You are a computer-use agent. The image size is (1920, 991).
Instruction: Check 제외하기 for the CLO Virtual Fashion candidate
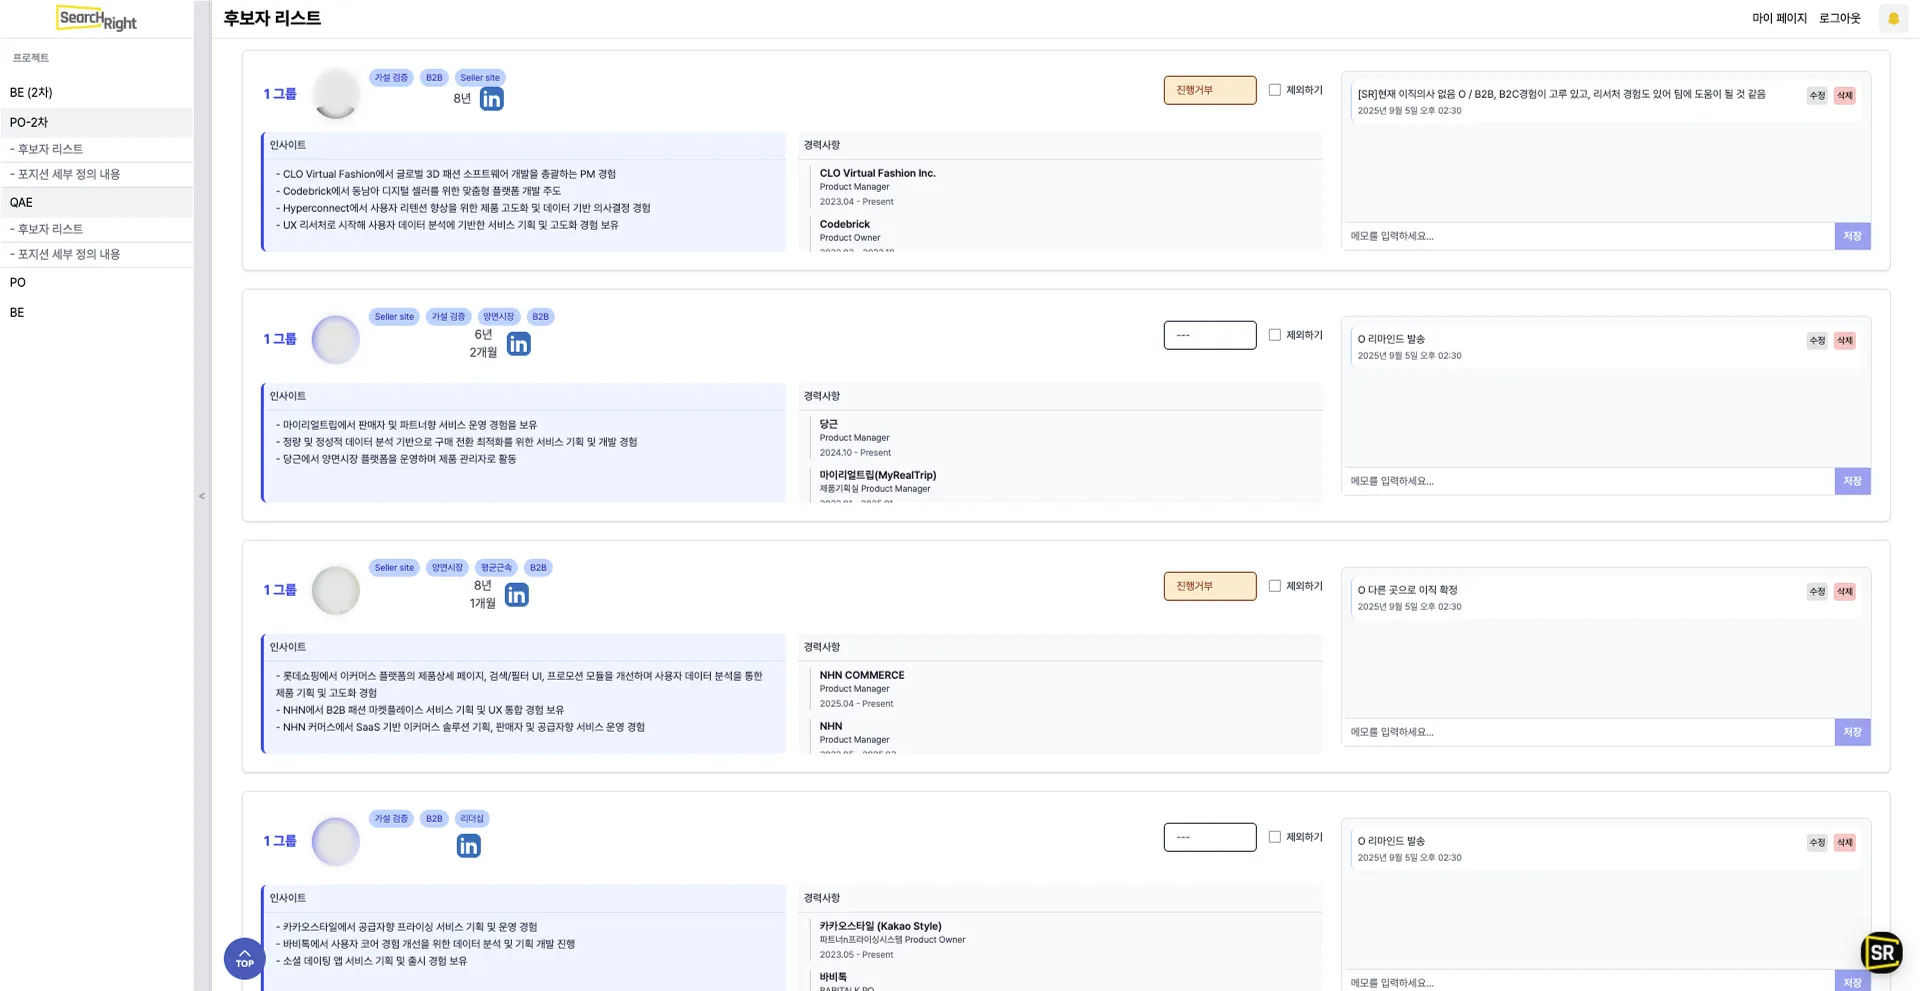(1274, 90)
